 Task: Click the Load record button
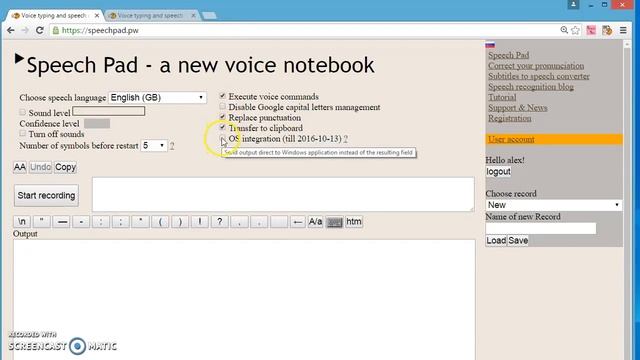(x=496, y=240)
